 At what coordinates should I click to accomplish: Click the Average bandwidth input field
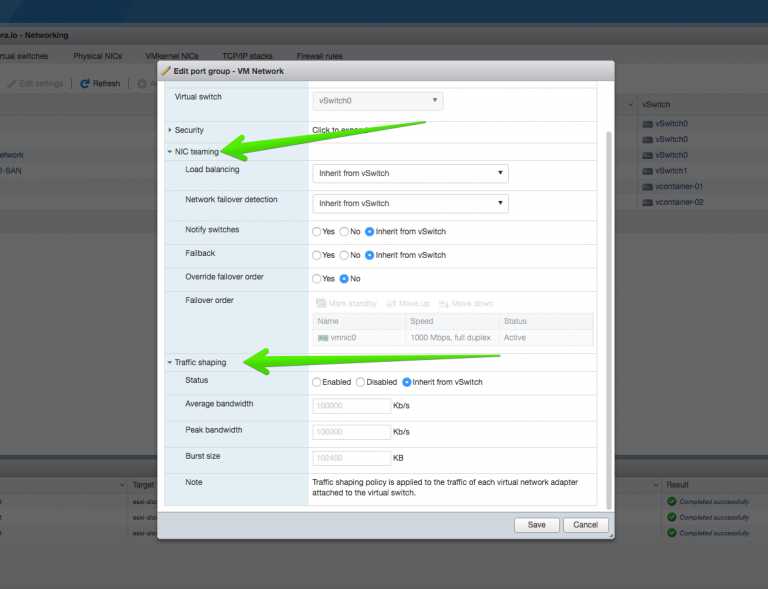(351, 405)
